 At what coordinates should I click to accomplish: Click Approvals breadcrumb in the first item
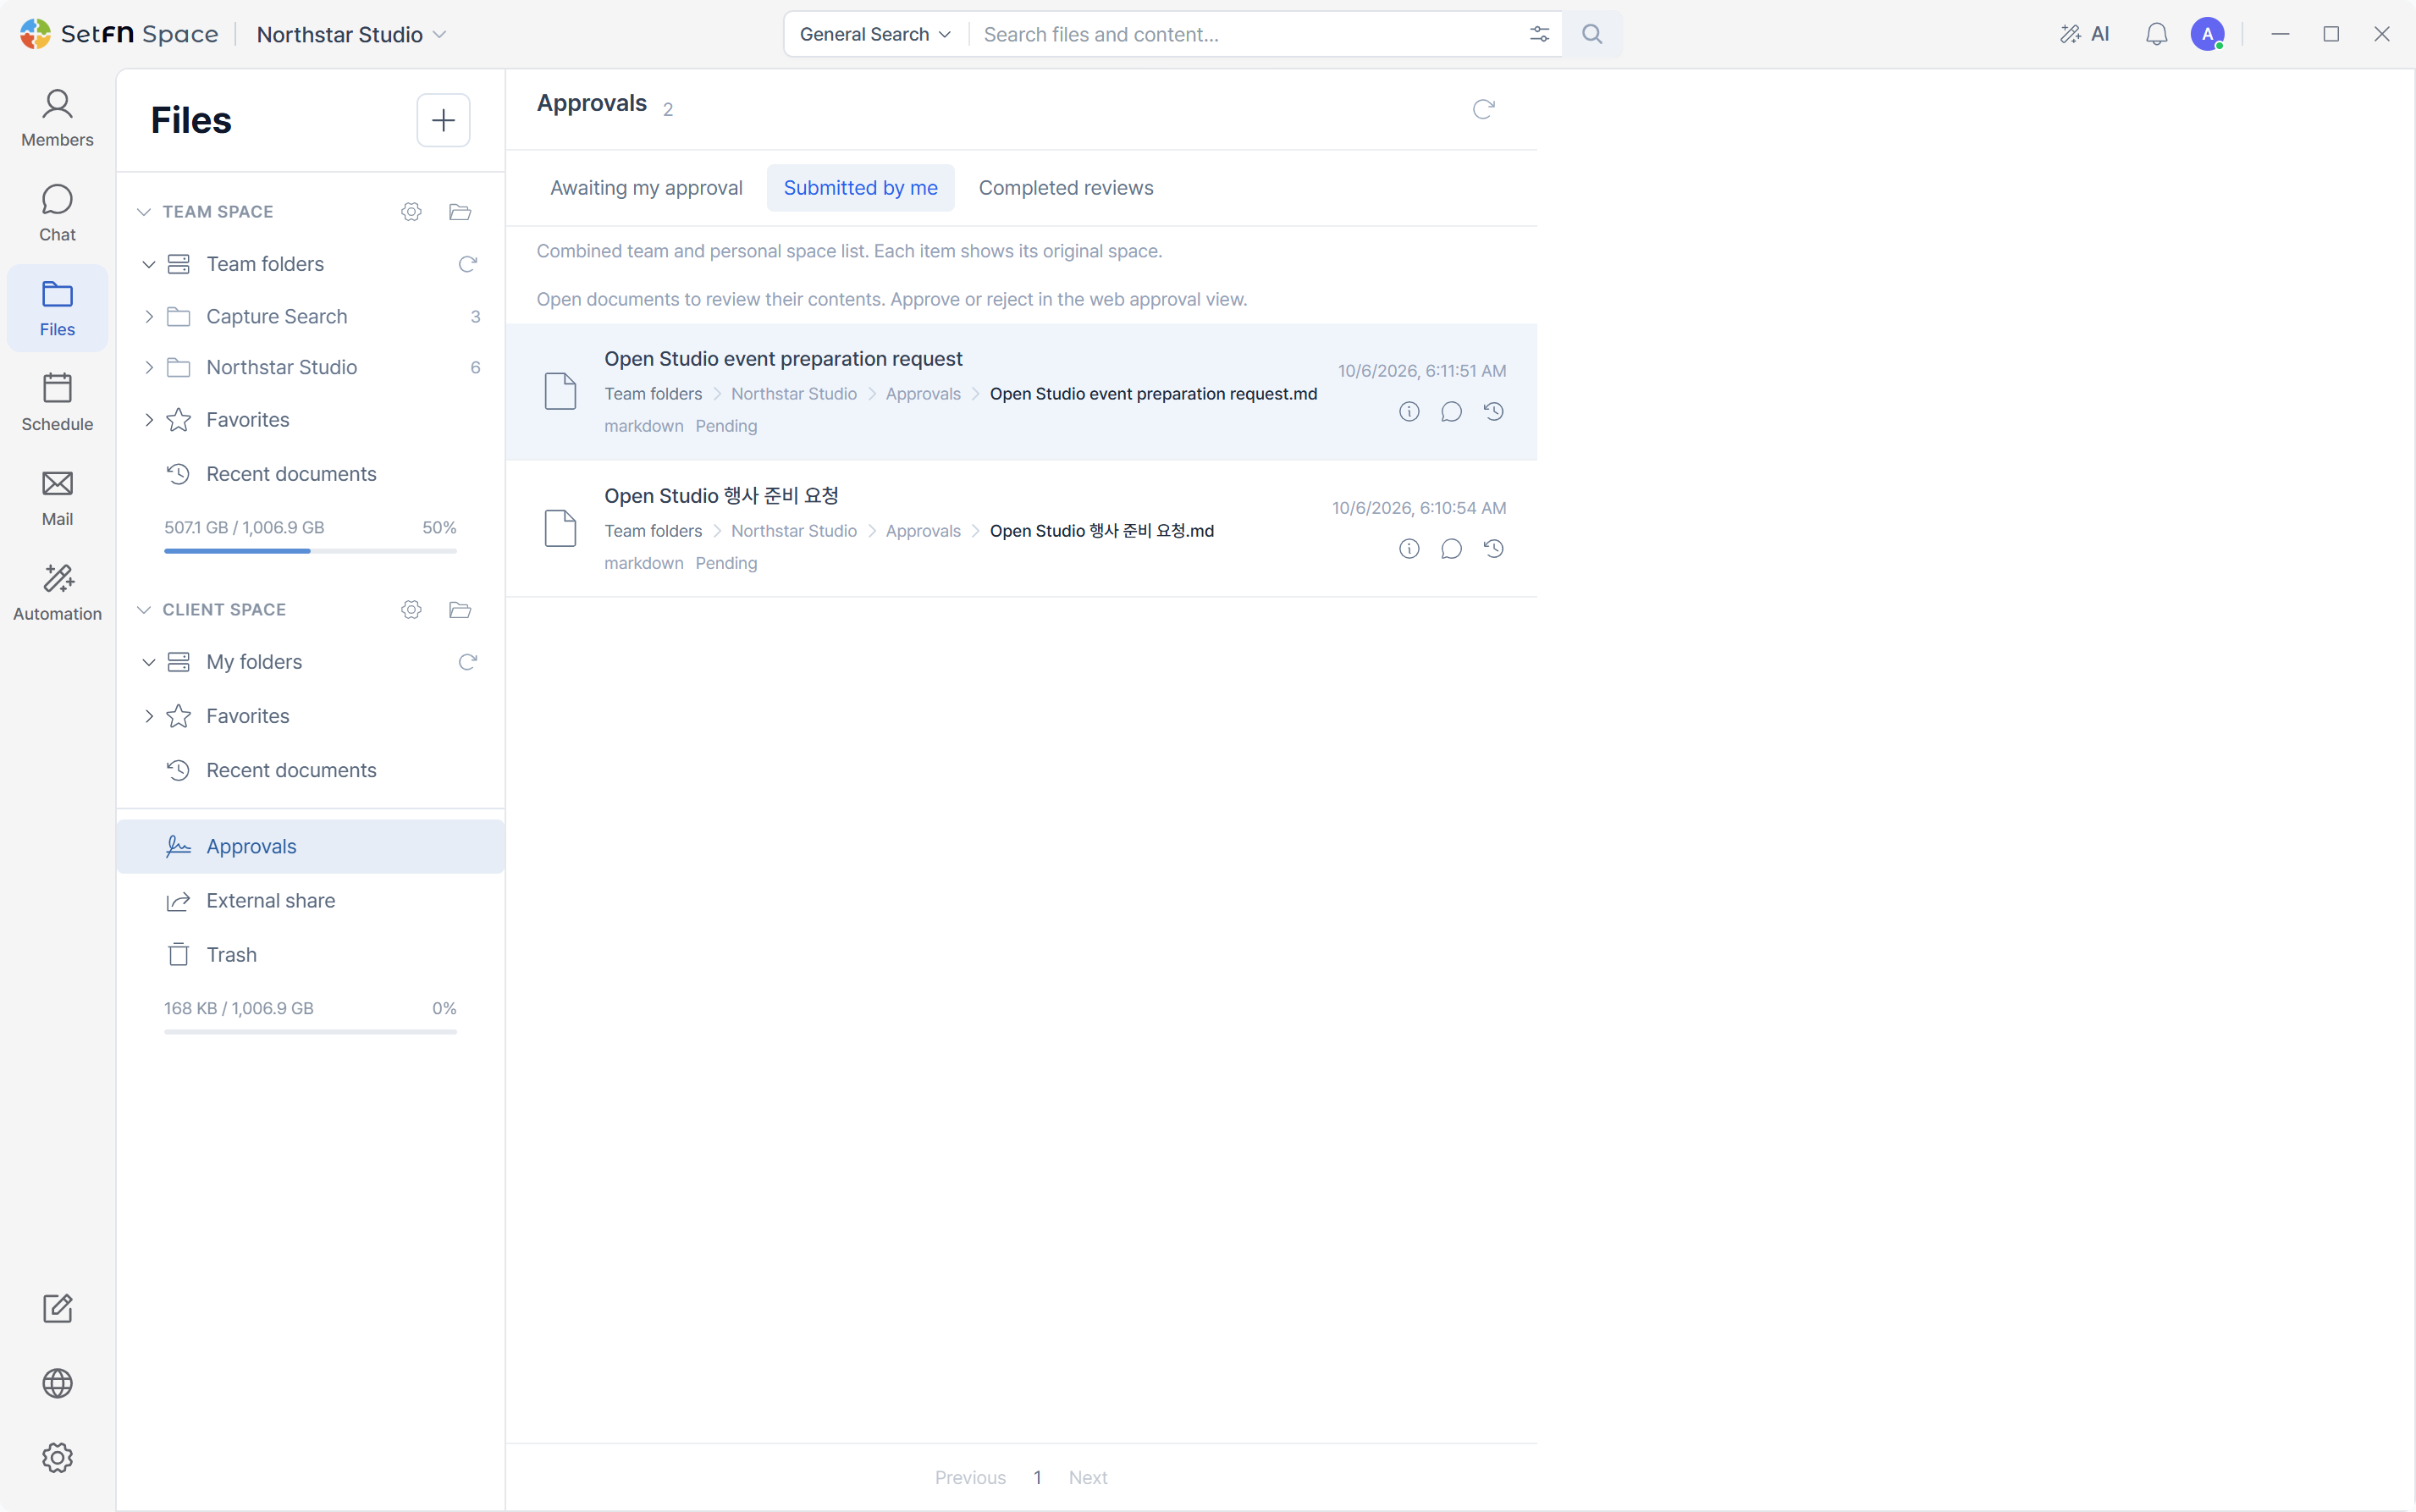click(922, 394)
